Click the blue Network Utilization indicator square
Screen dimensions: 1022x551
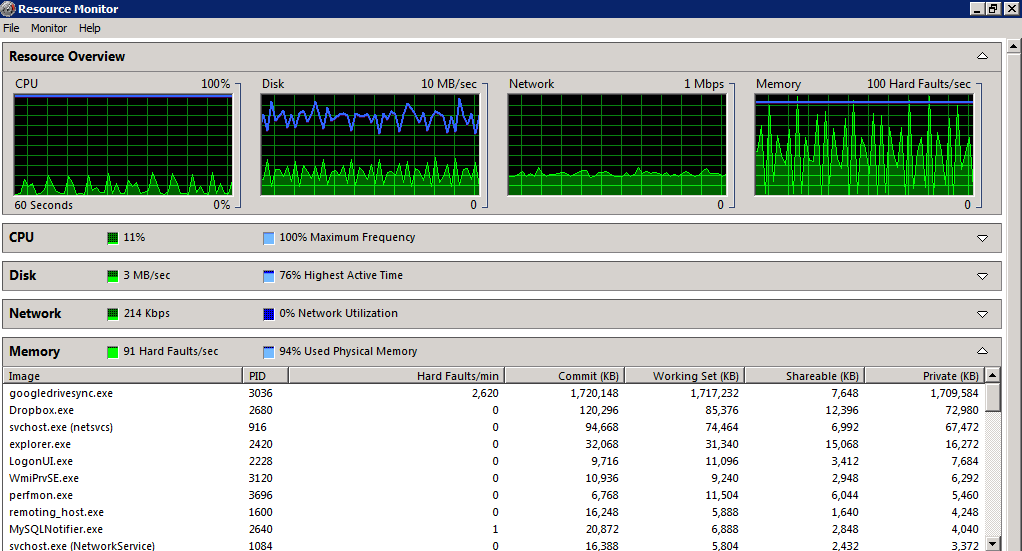268,314
